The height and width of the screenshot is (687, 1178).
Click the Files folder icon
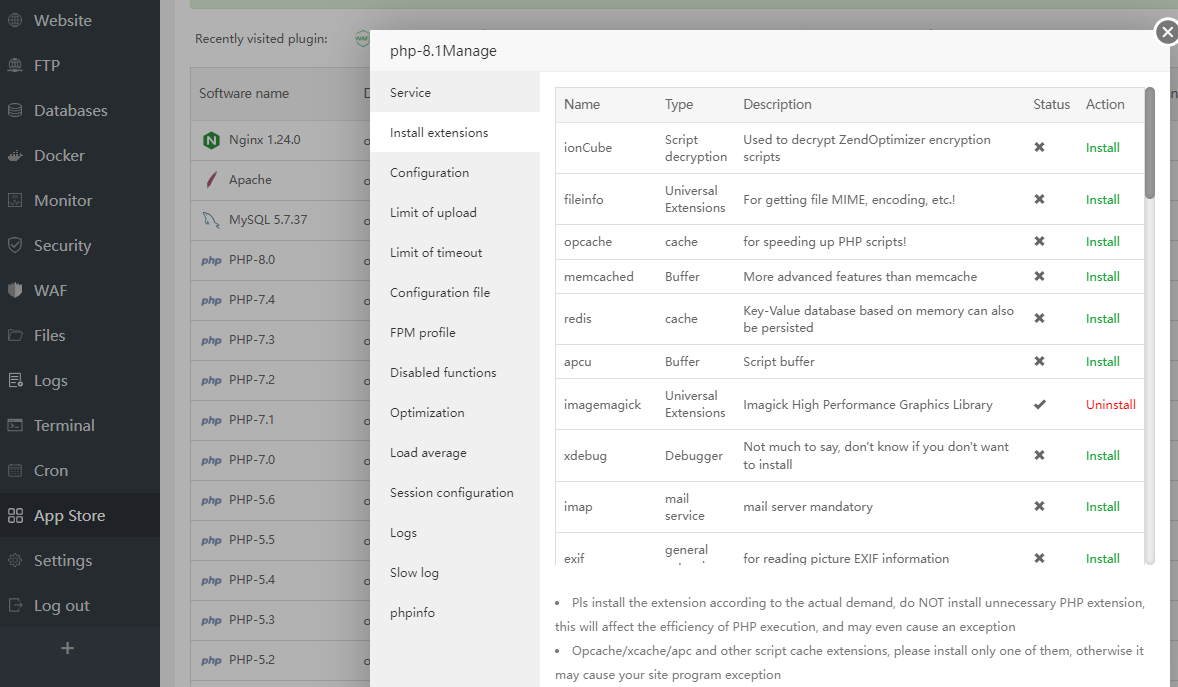[x=15, y=335]
